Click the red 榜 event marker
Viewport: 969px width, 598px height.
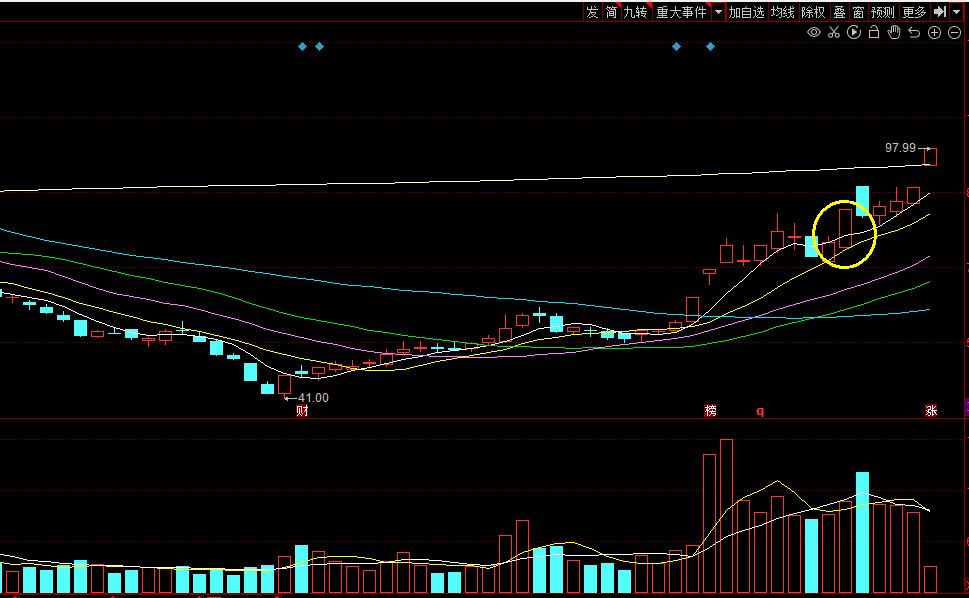point(711,410)
